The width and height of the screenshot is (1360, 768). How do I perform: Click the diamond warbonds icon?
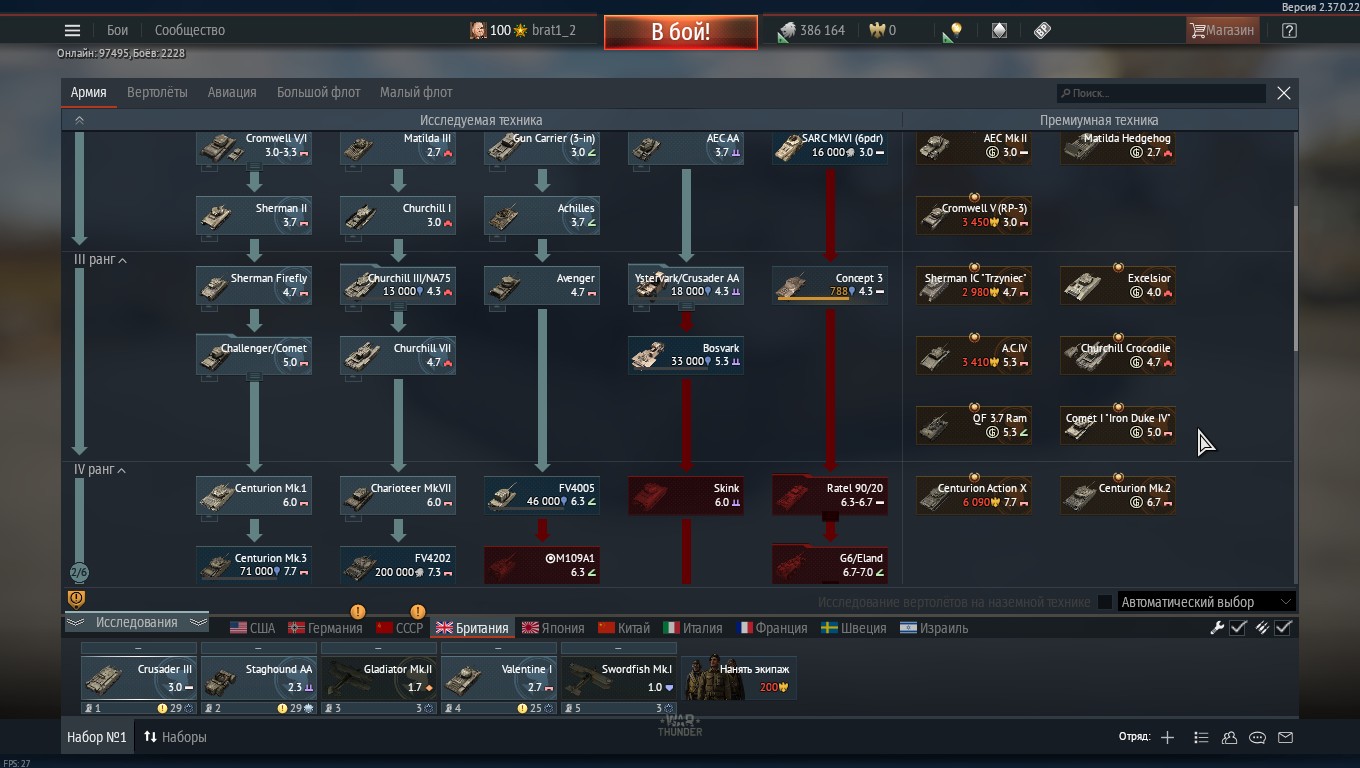[x=999, y=30]
